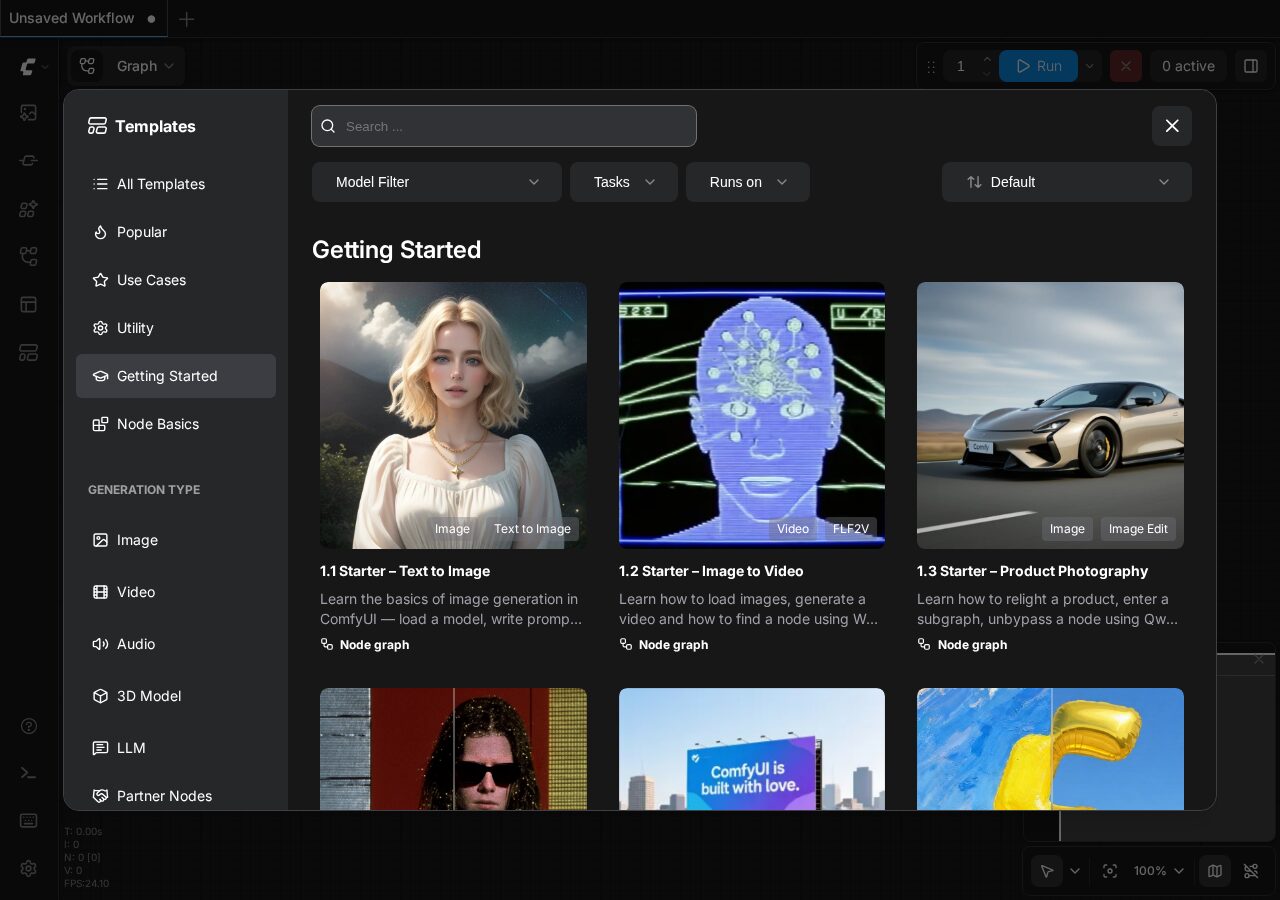This screenshot has height=900, width=1280.
Task: Select the Utility category
Action: tap(176, 328)
